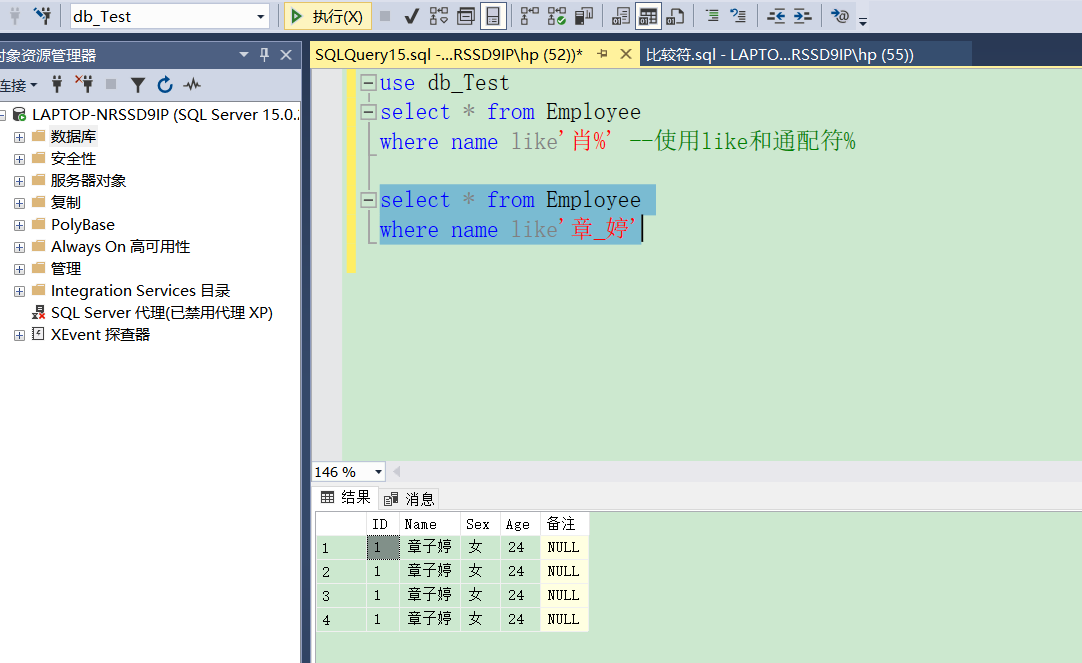This screenshot has width=1082, height=663.
Task: Expand the PolyBase folder
Action: pyautogui.click(x=19, y=226)
